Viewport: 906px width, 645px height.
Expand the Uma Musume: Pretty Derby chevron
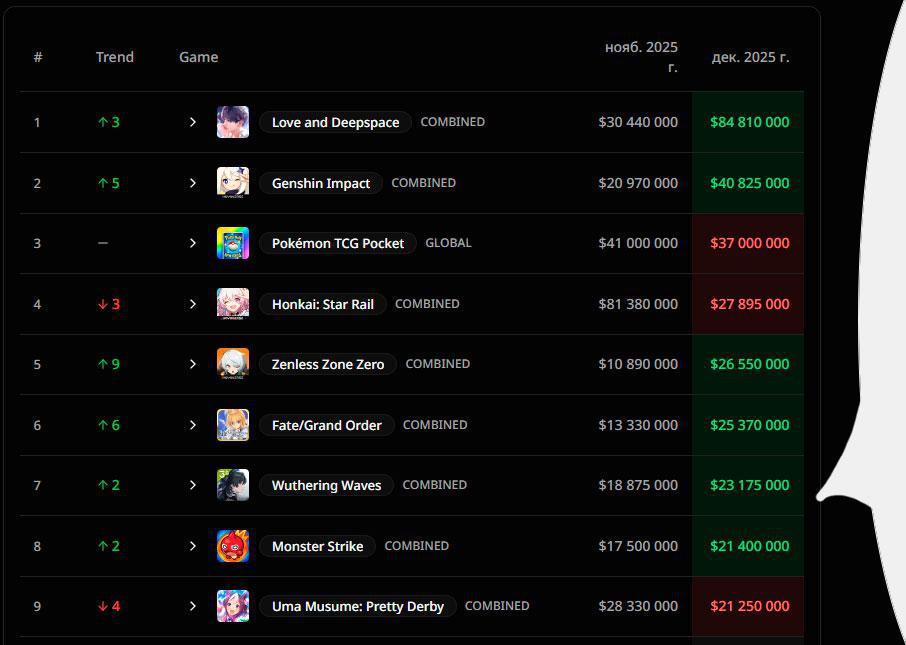[193, 606]
